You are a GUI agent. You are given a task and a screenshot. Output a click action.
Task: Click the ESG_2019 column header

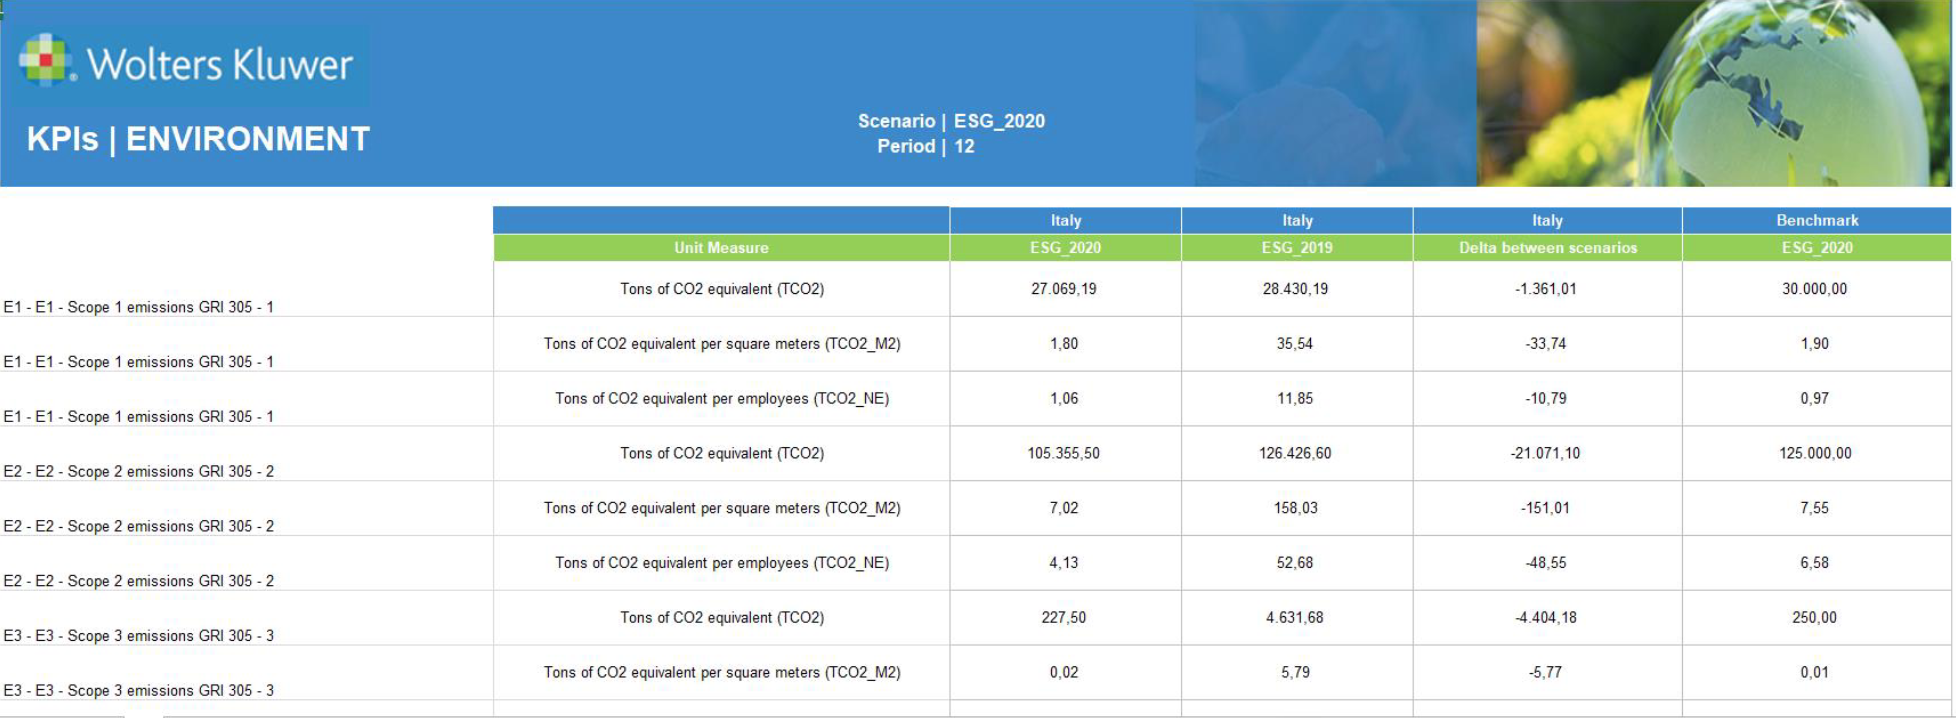point(1296,248)
